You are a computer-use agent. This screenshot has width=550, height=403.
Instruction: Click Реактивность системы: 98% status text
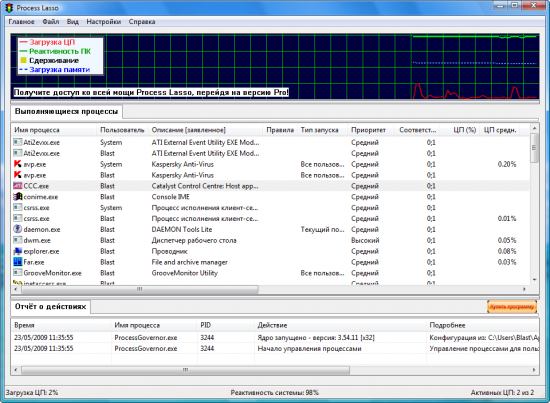point(275,392)
